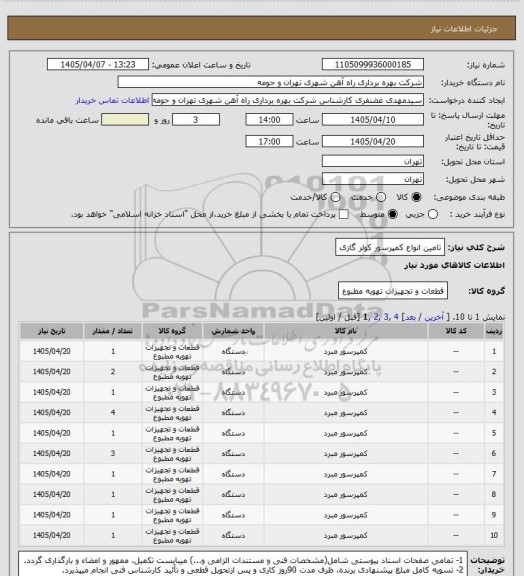Screen dimensions: 524x576
Task: Click the ردیف column header
Action: coord(494,331)
